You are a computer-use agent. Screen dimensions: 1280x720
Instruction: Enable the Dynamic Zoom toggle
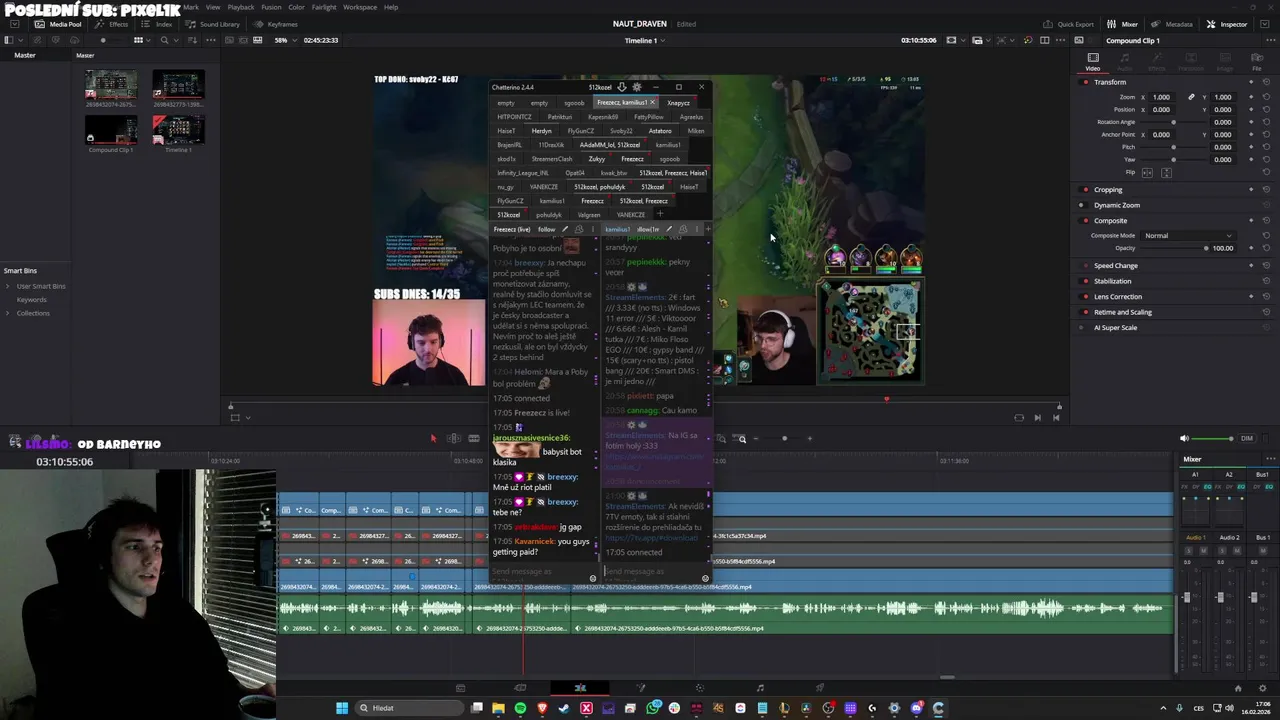point(1081,205)
